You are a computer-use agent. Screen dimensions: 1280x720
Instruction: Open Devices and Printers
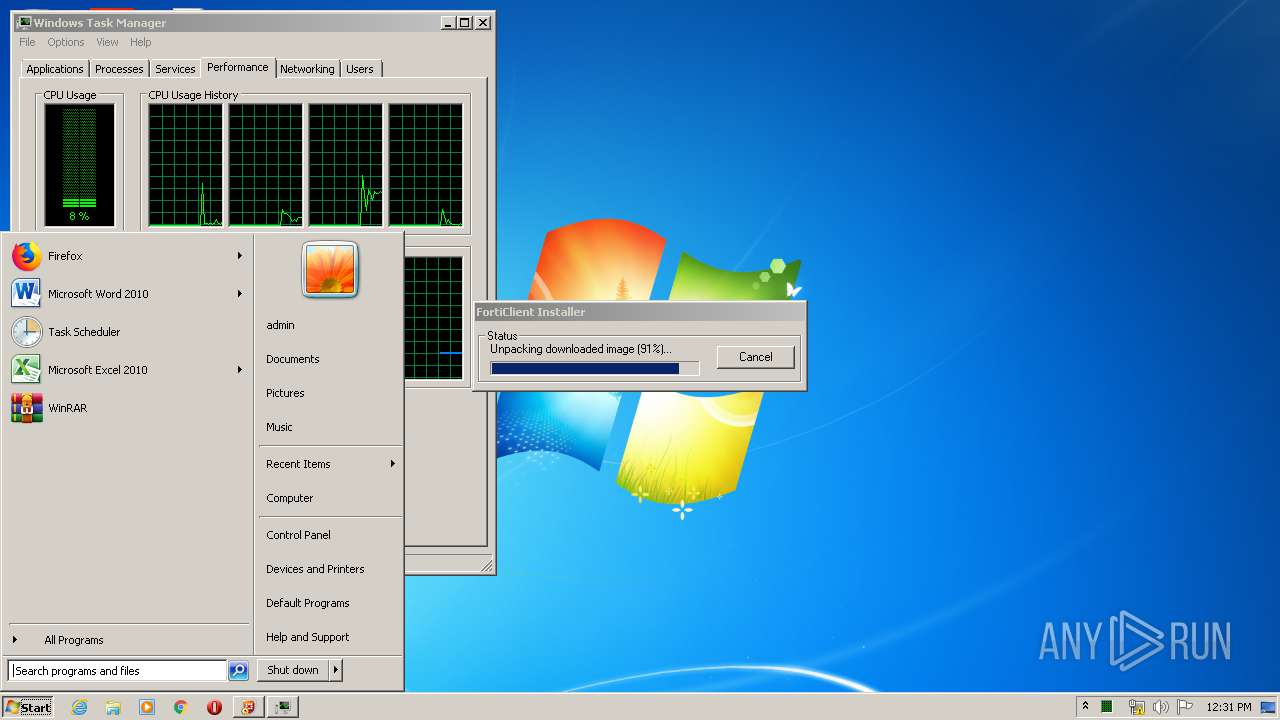330,569
